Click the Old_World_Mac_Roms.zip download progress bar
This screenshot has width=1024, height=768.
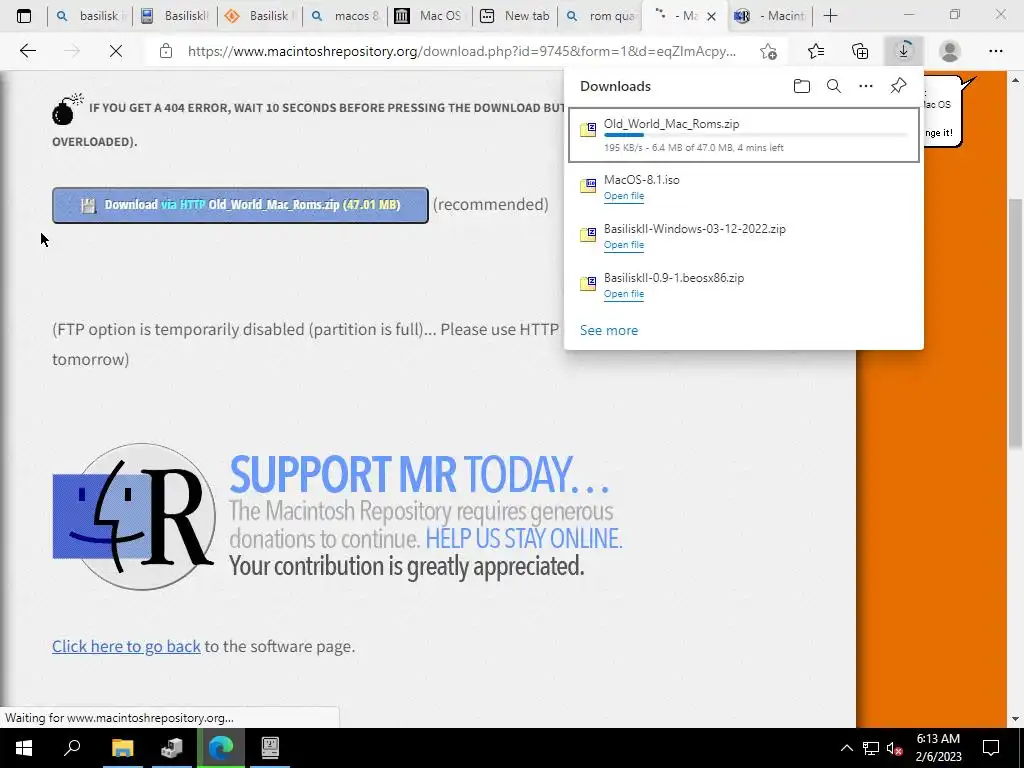756,135
